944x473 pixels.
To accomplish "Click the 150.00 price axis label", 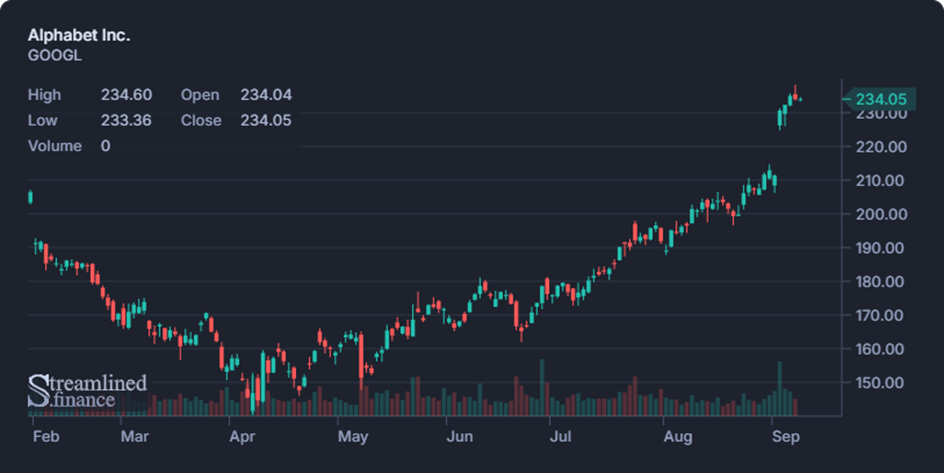I will 881,383.
